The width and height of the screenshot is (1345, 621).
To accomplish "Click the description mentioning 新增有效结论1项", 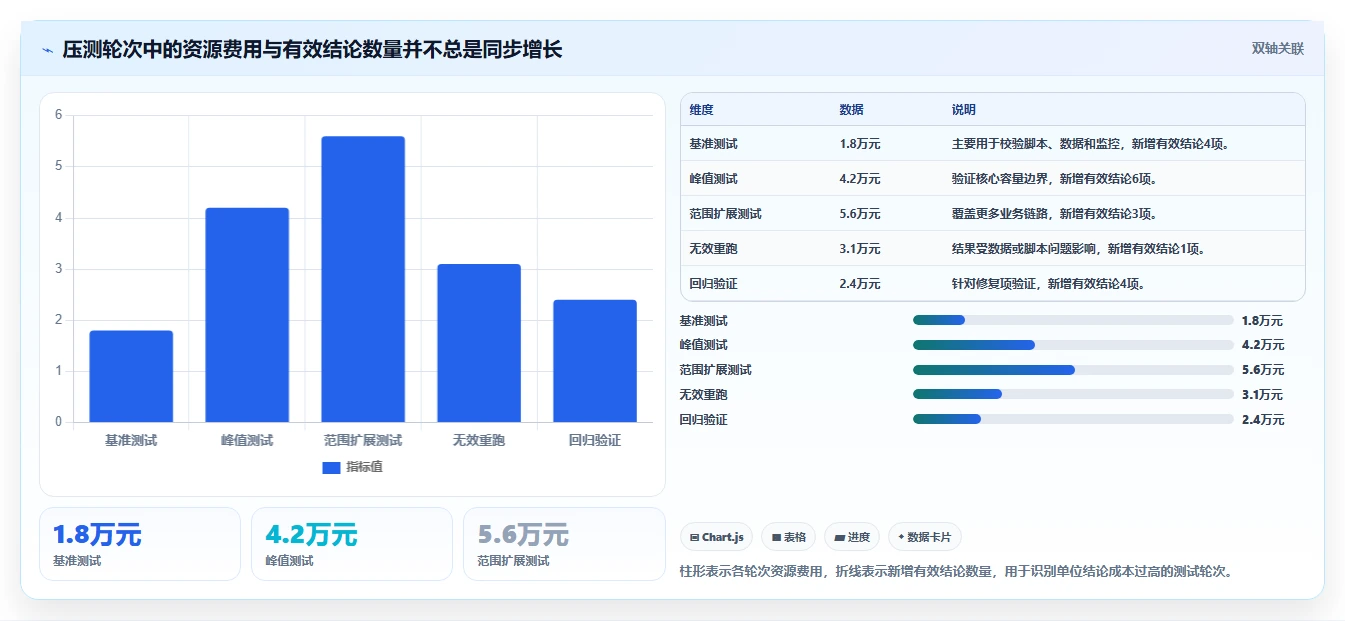I will (x=1078, y=249).
